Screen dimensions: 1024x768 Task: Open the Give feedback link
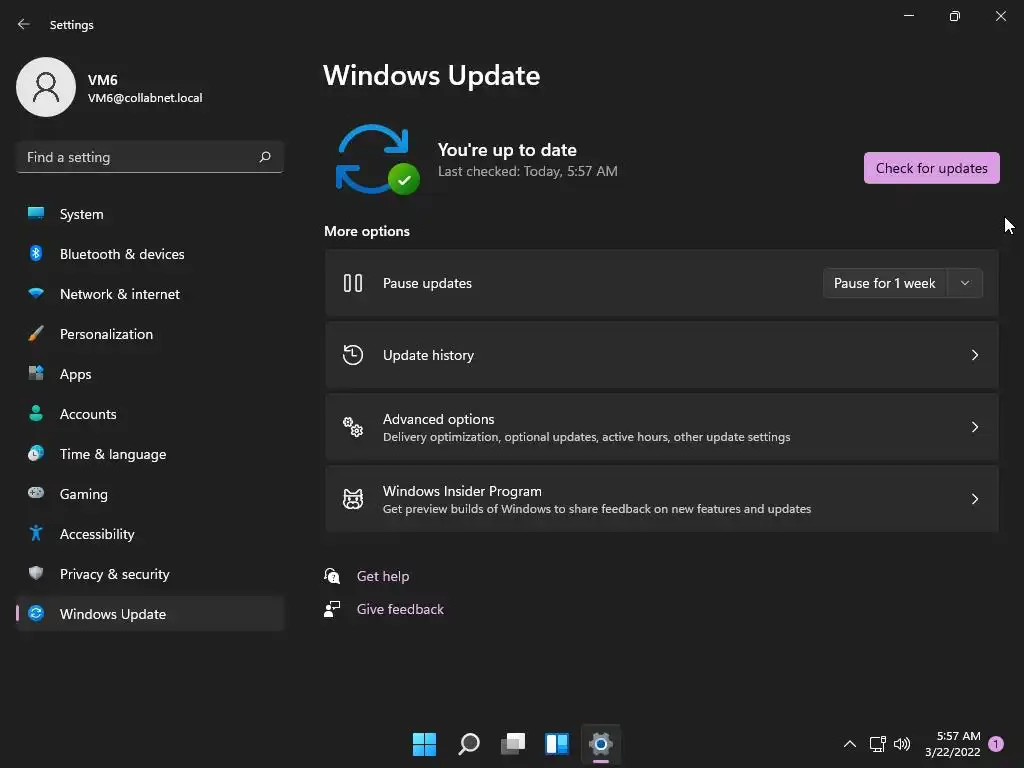pyautogui.click(x=400, y=609)
